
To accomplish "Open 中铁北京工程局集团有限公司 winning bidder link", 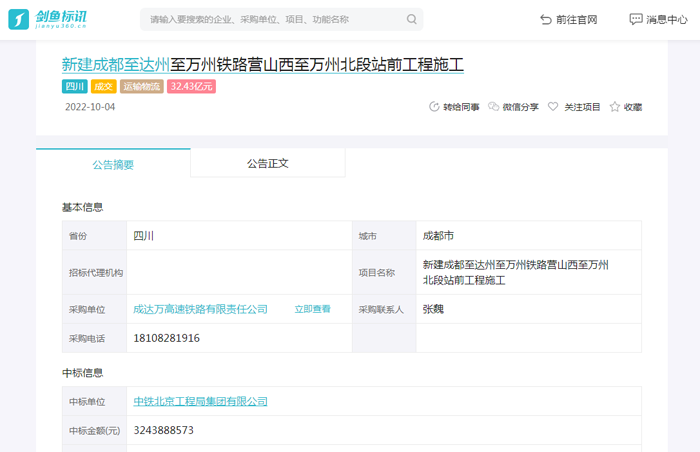I will (200, 401).
